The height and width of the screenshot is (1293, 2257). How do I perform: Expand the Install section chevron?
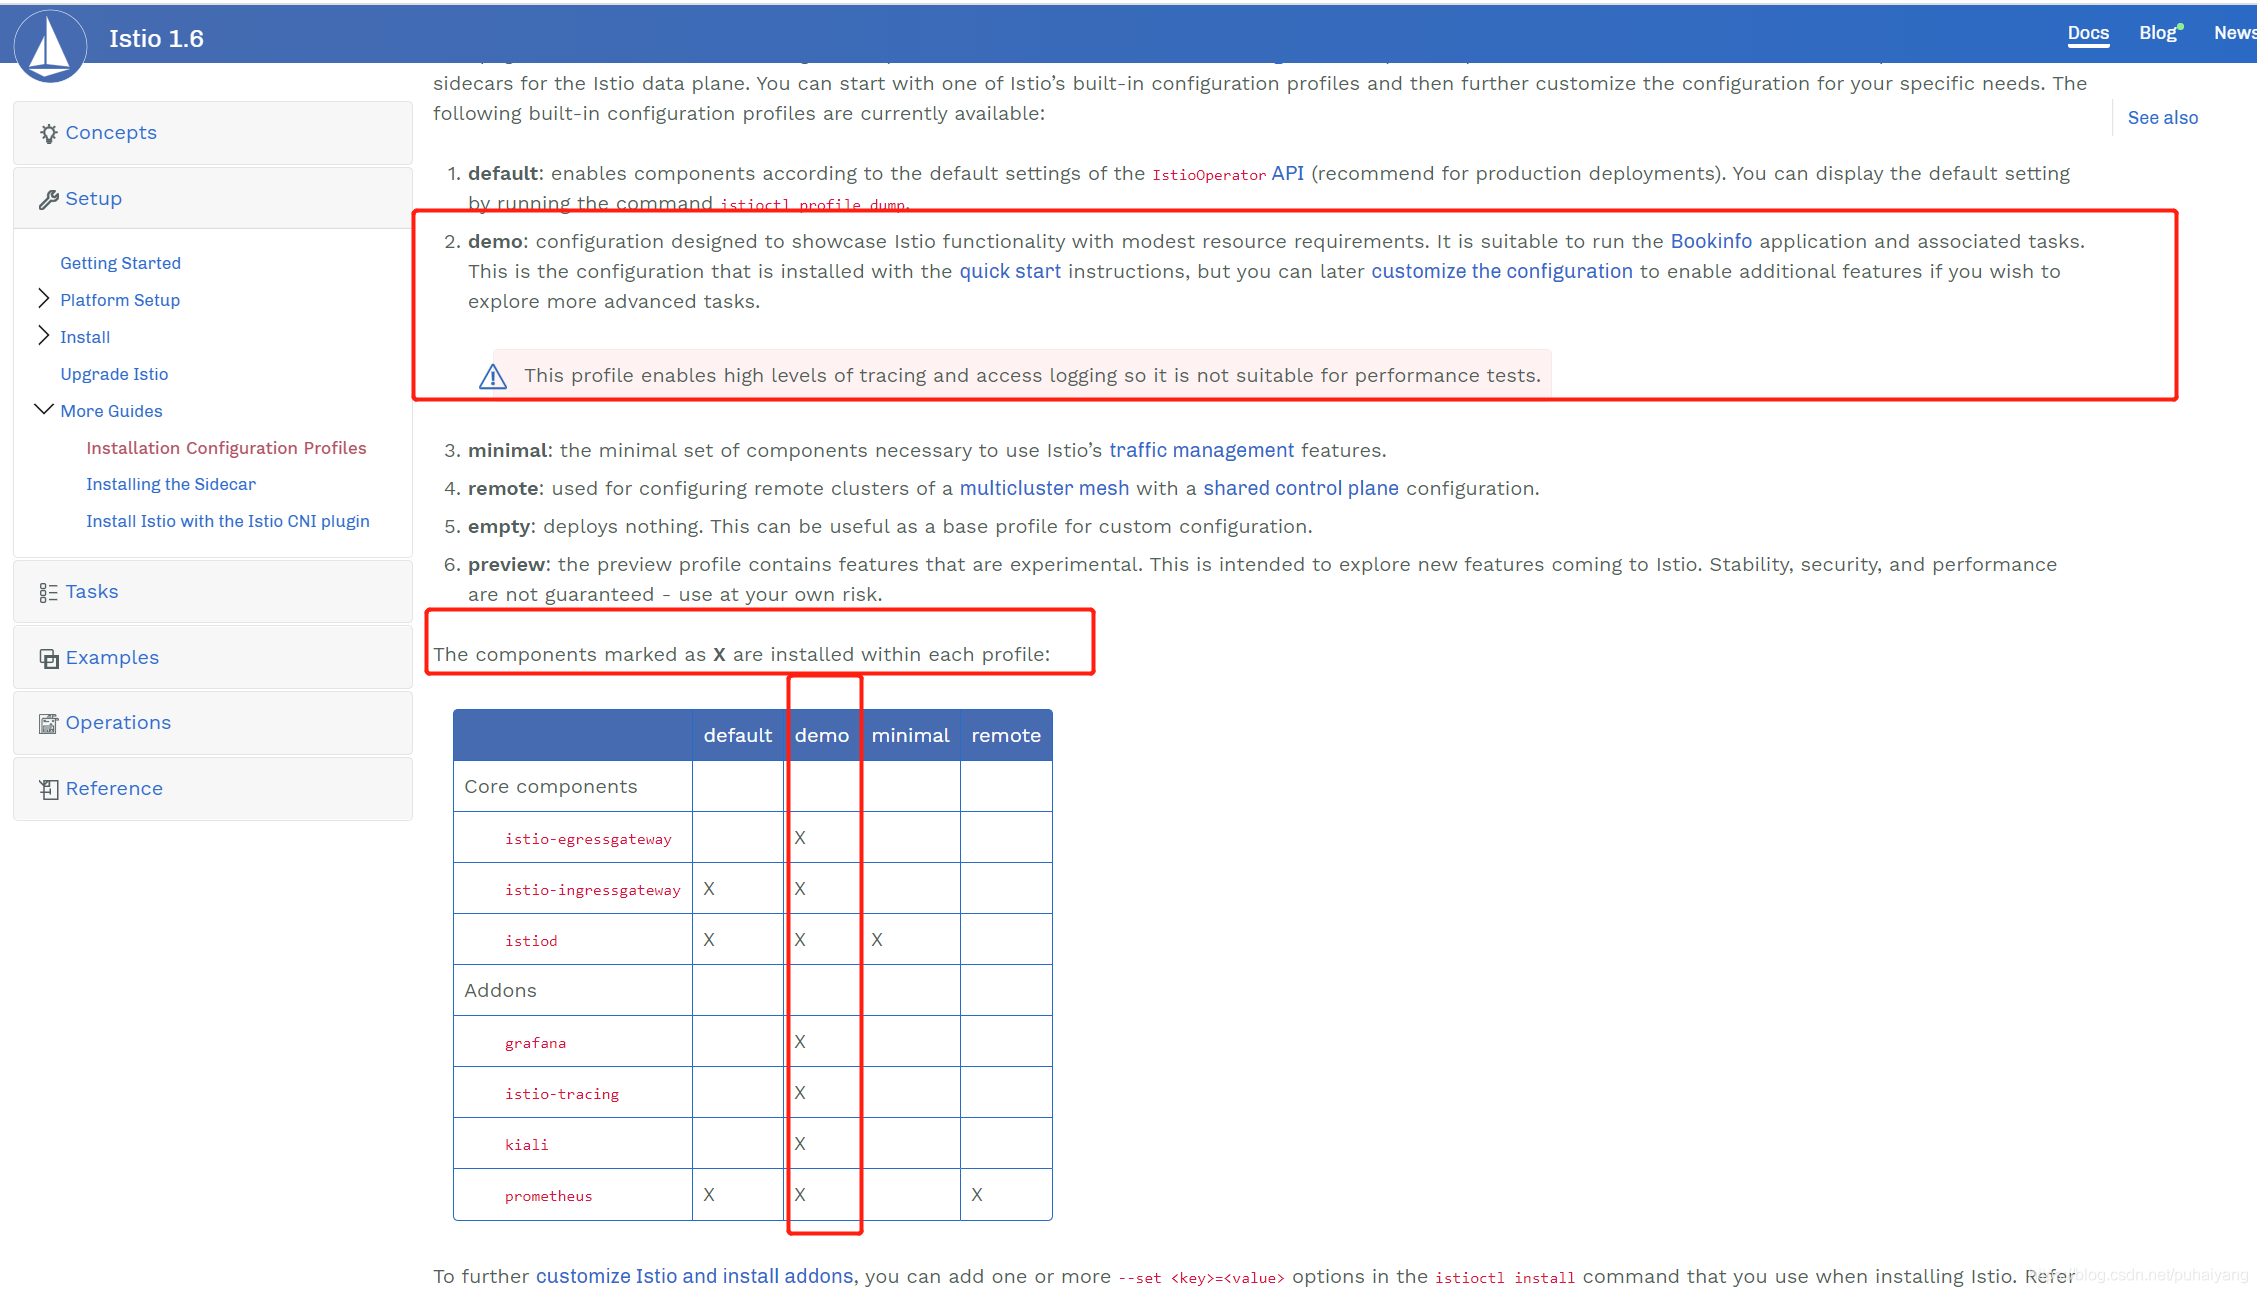point(43,336)
